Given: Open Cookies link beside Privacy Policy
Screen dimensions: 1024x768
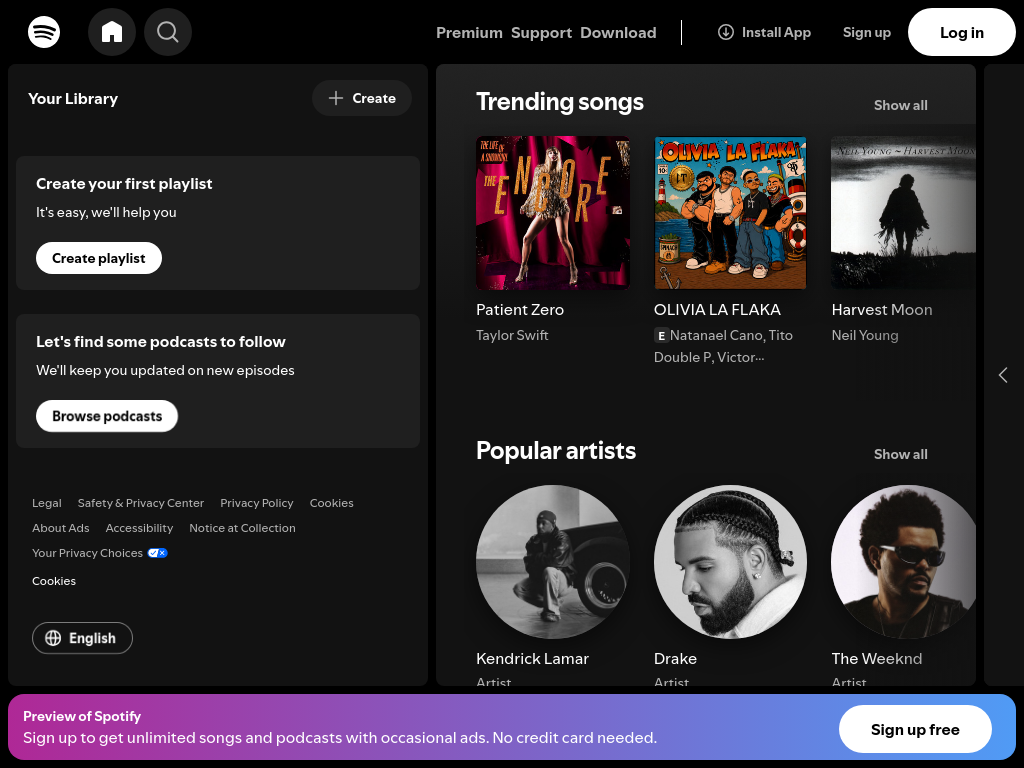Looking at the screenshot, I should 331,503.
